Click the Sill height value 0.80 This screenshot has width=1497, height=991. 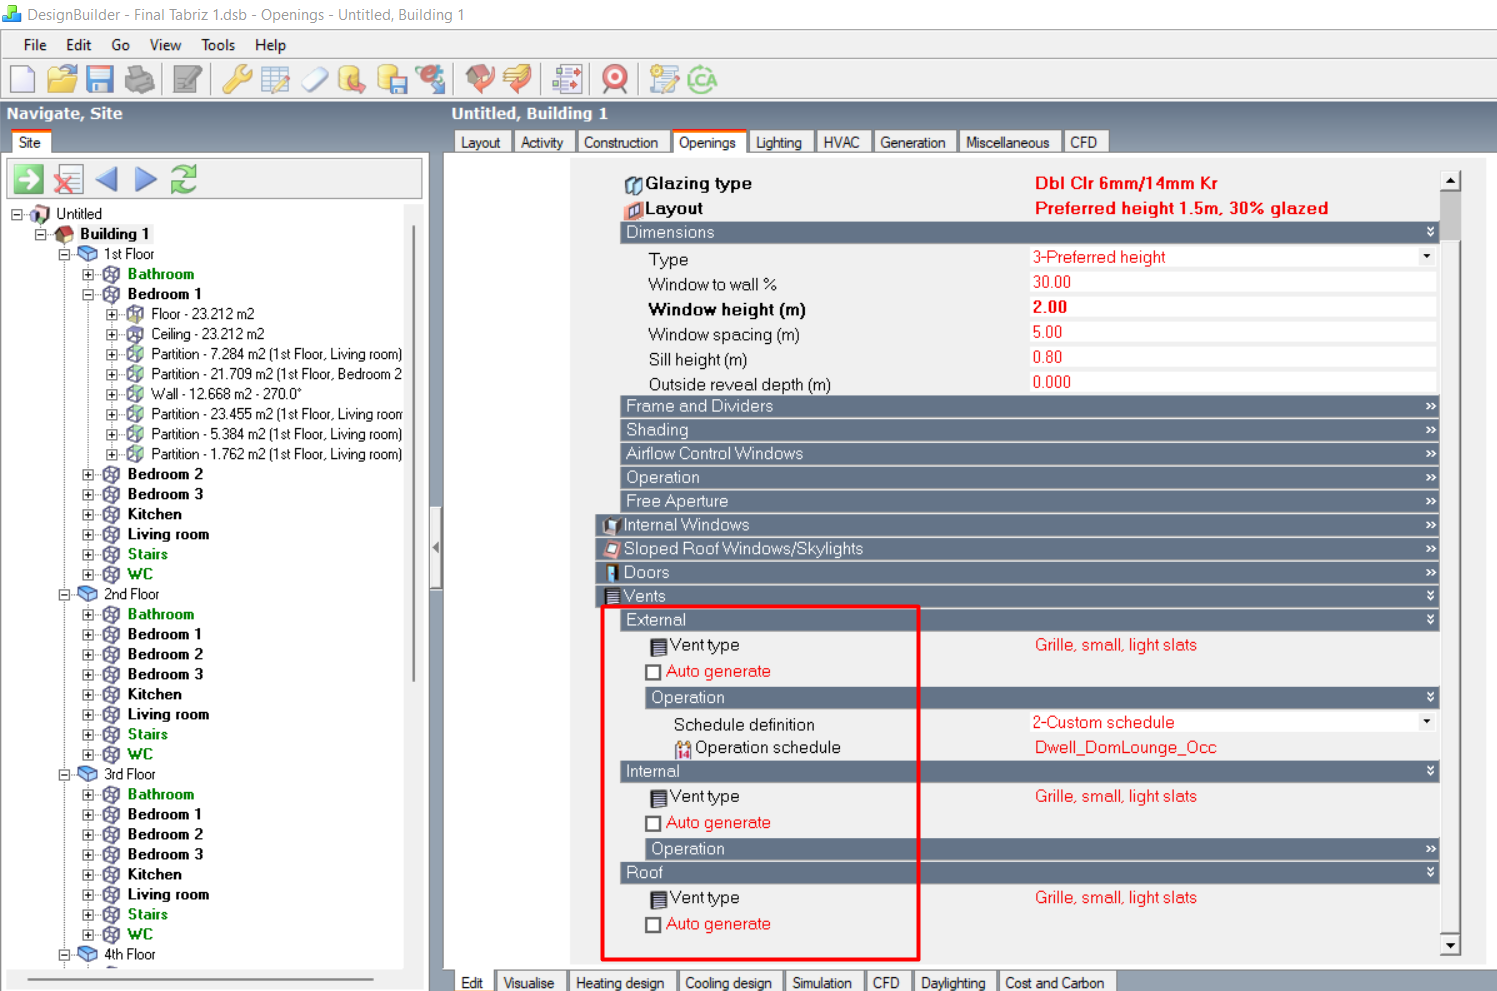[1047, 357]
